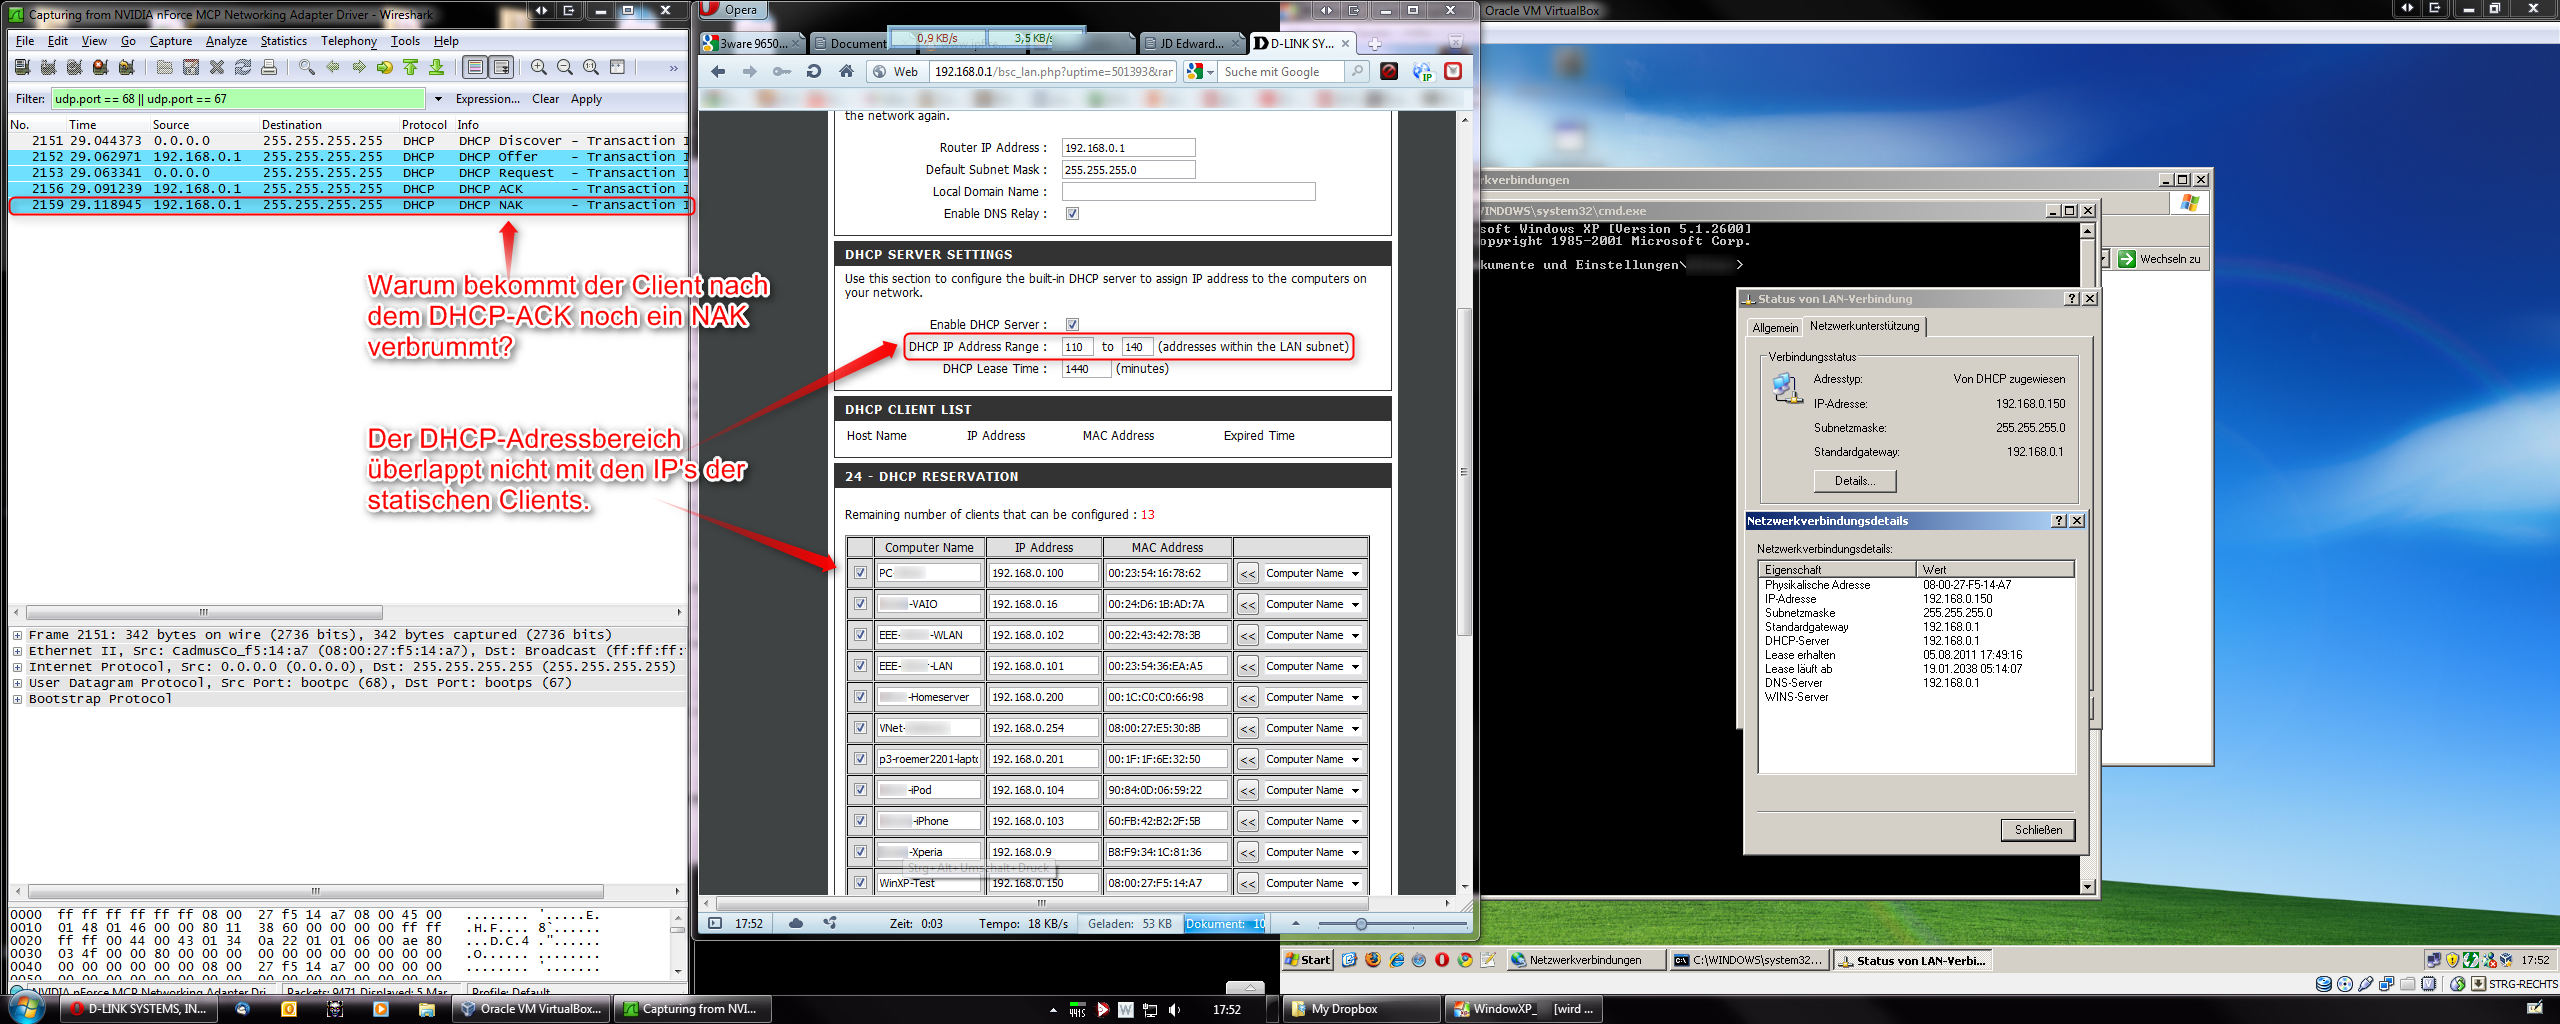Open Wireshark capture options icon
Screen dimensions: 2560x1024
49,67
